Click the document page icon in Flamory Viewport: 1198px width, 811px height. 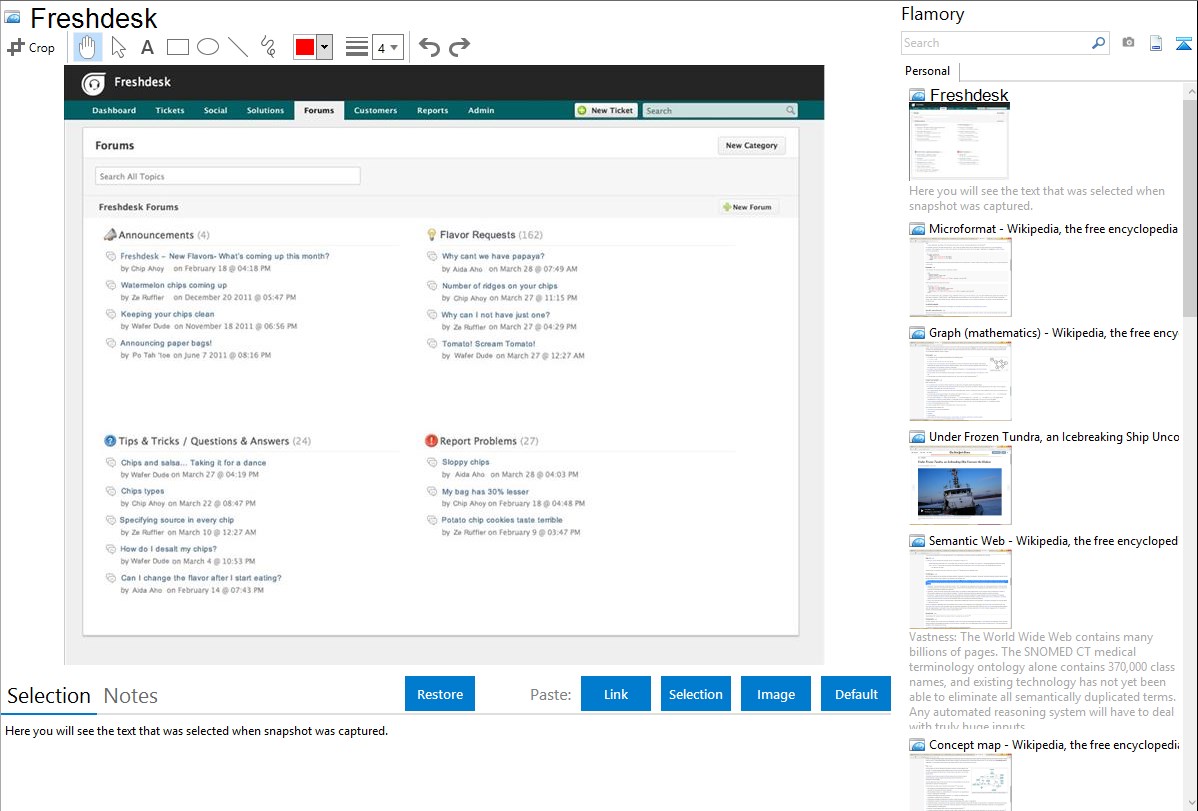tap(1156, 43)
